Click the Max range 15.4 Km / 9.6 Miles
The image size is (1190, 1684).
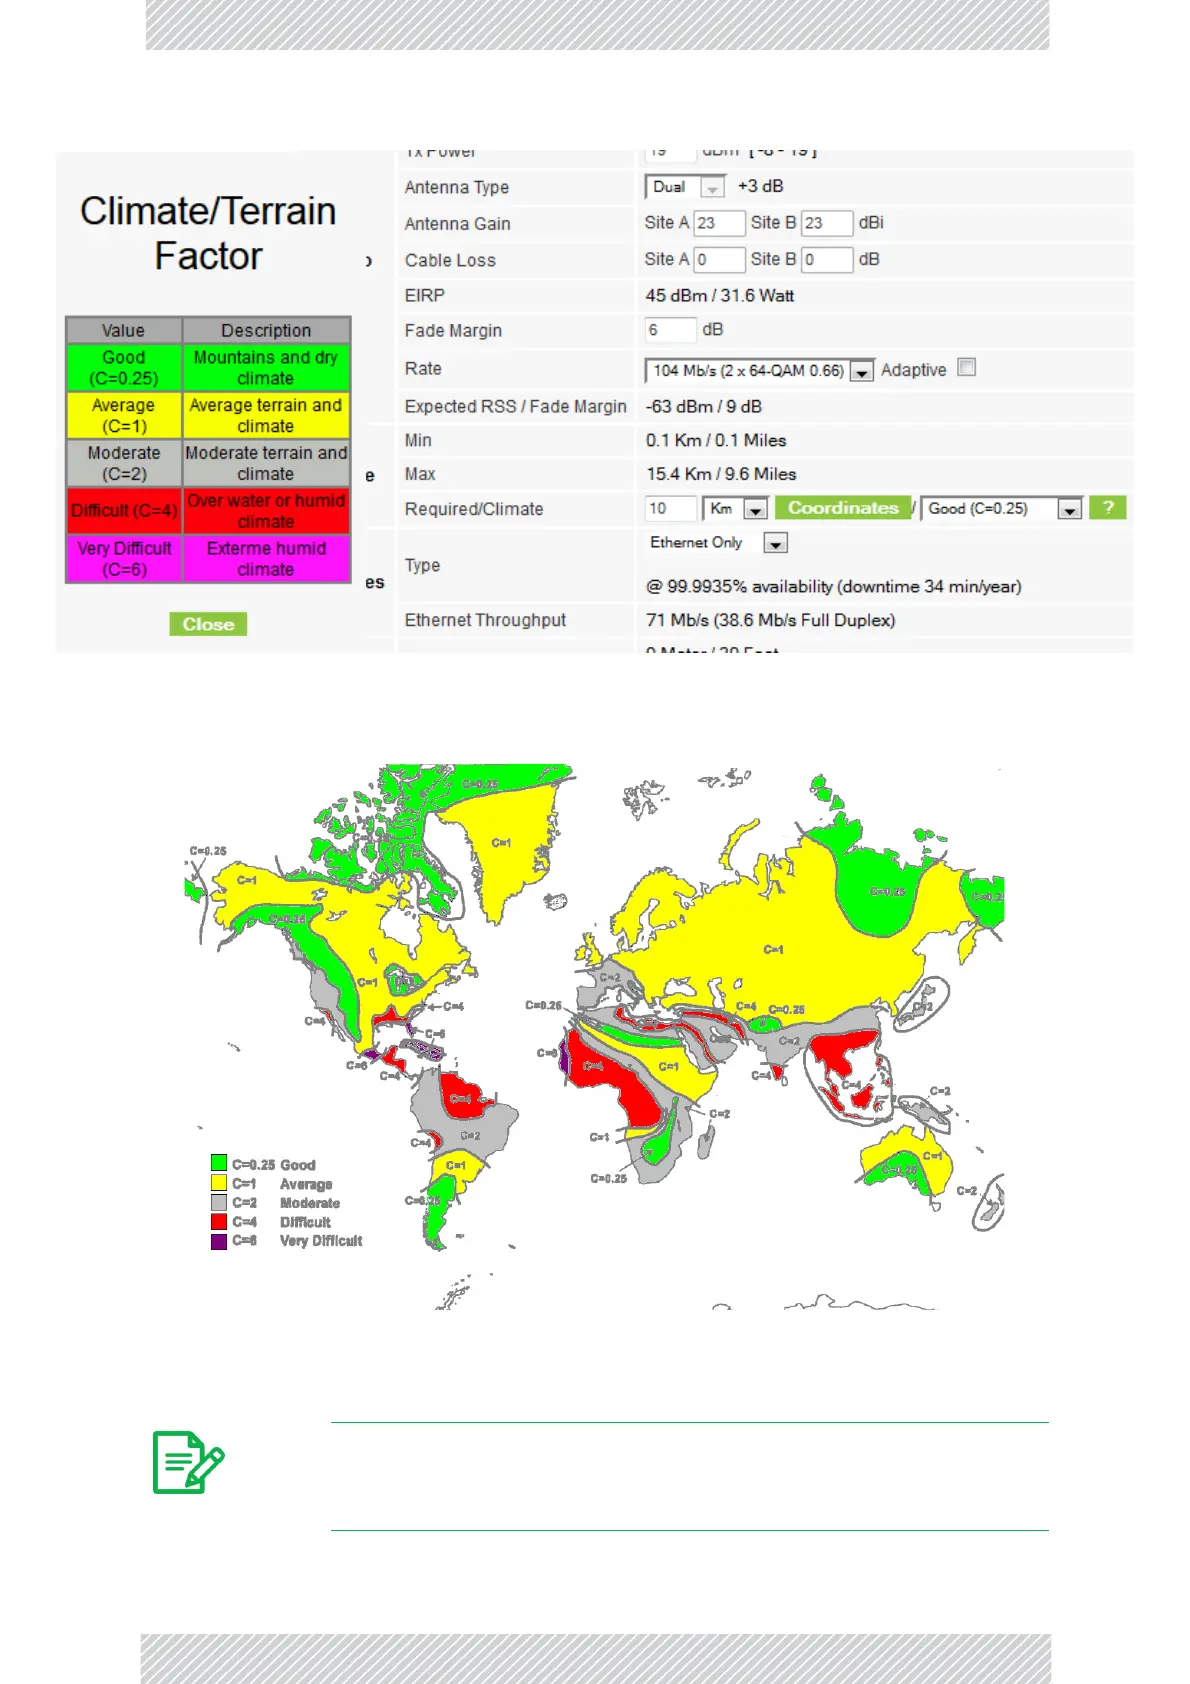pyautogui.click(x=721, y=474)
